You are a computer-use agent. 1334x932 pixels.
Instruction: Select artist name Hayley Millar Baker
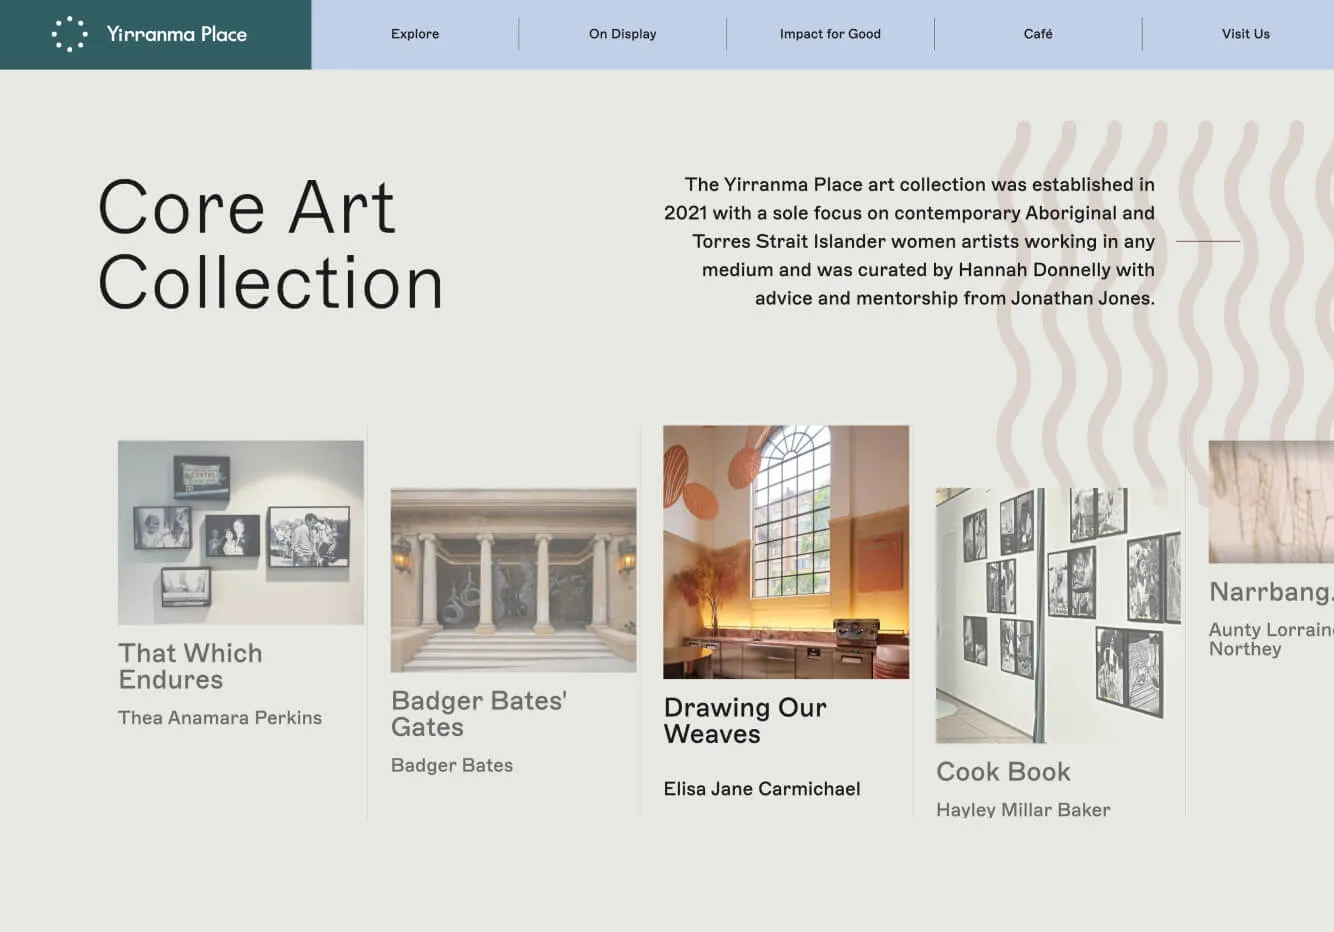tap(1023, 809)
